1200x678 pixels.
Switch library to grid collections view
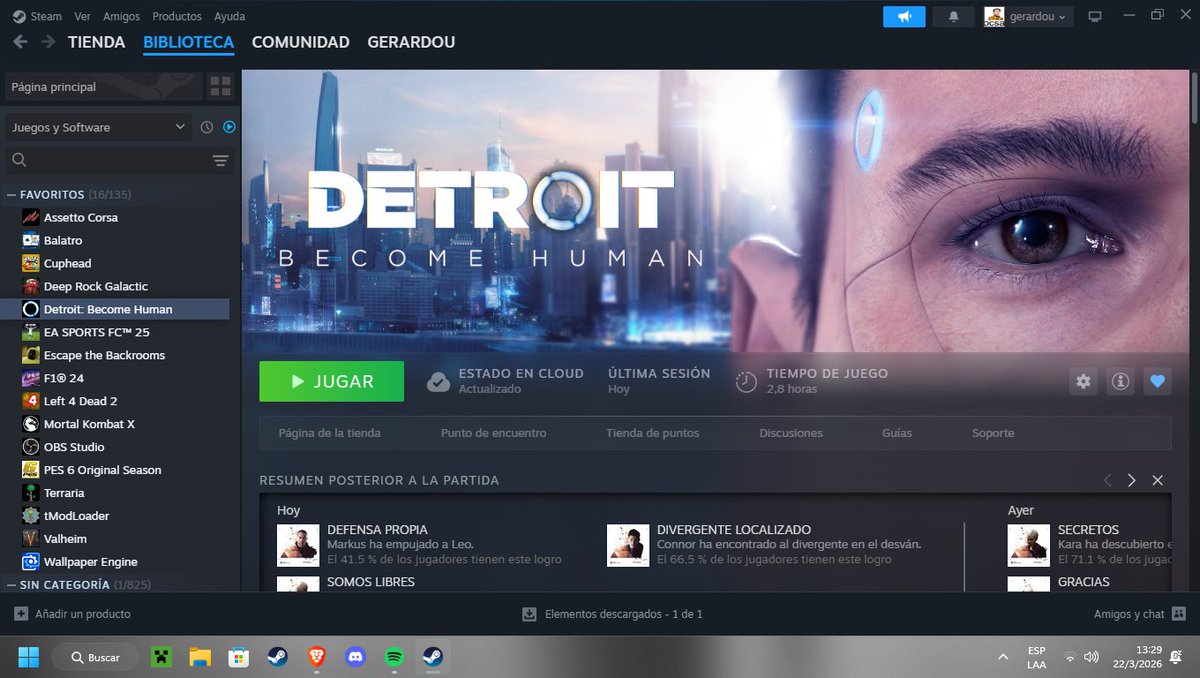220,87
